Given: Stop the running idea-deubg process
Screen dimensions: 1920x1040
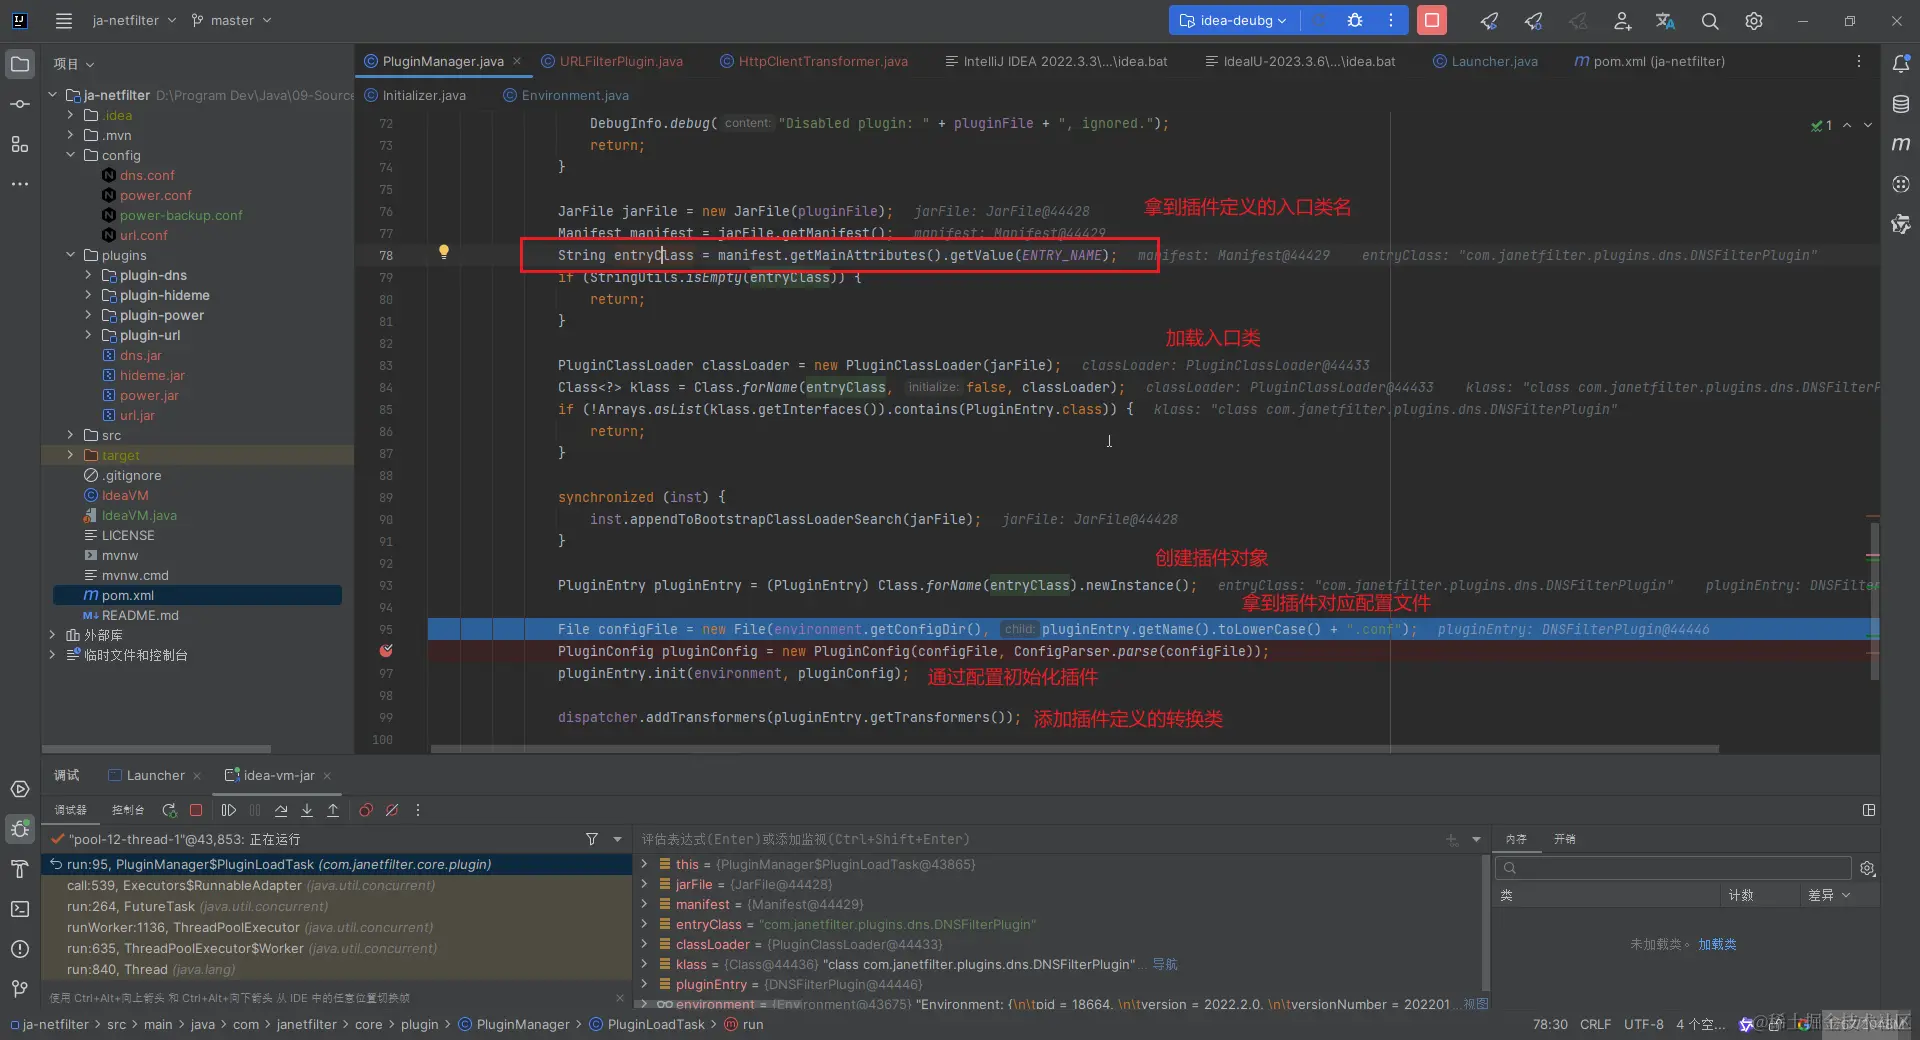Looking at the screenshot, I should click(x=1432, y=20).
